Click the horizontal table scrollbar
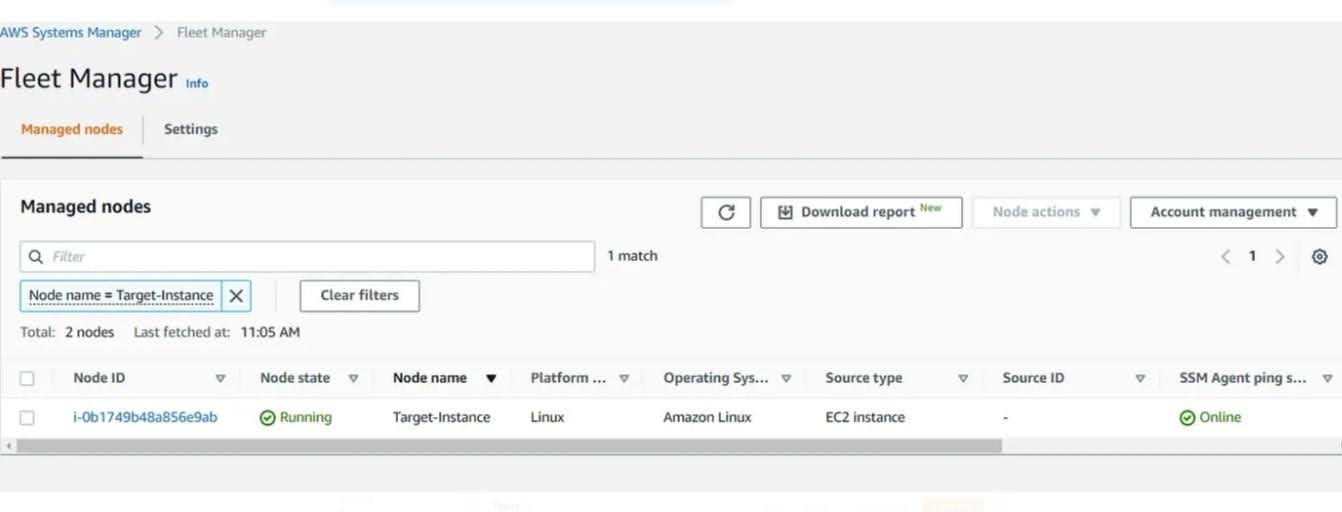The height and width of the screenshot is (512, 1342). point(509,446)
